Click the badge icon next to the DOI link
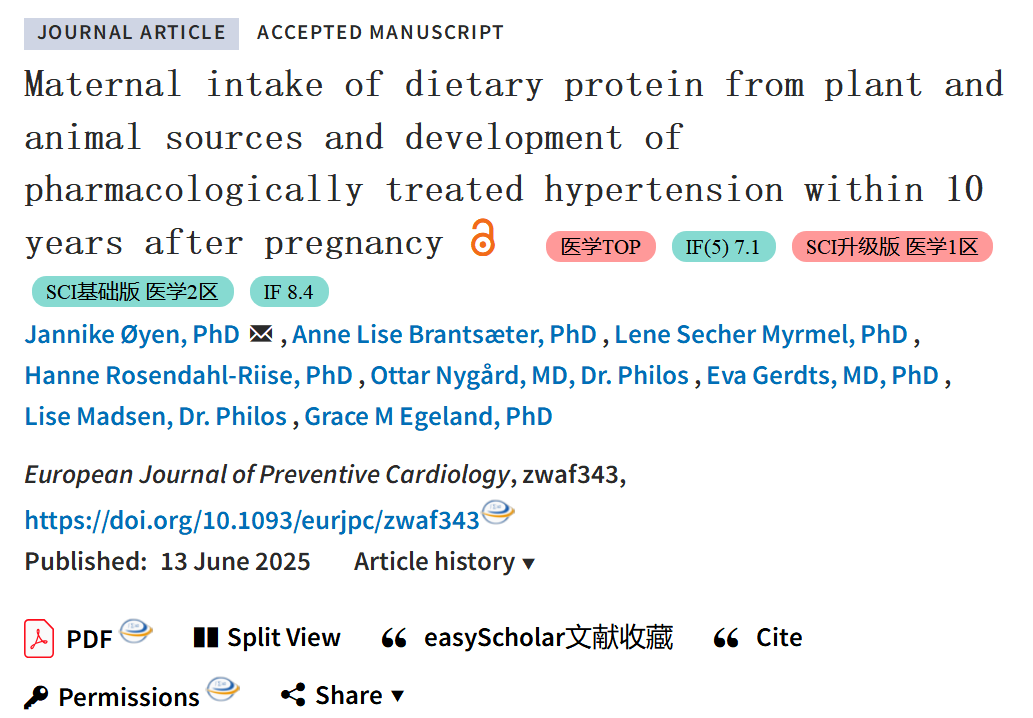 coord(498,512)
